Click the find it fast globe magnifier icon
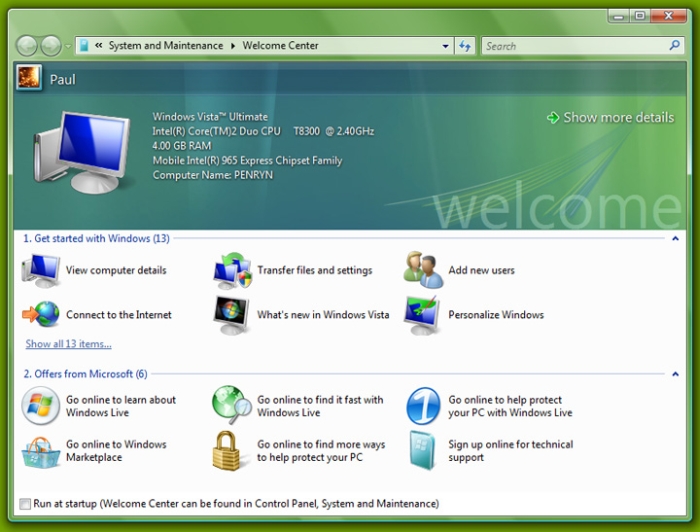Image resolution: width=700 pixels, height=532 pixels. pyautogui.click(x=232, y=405)
